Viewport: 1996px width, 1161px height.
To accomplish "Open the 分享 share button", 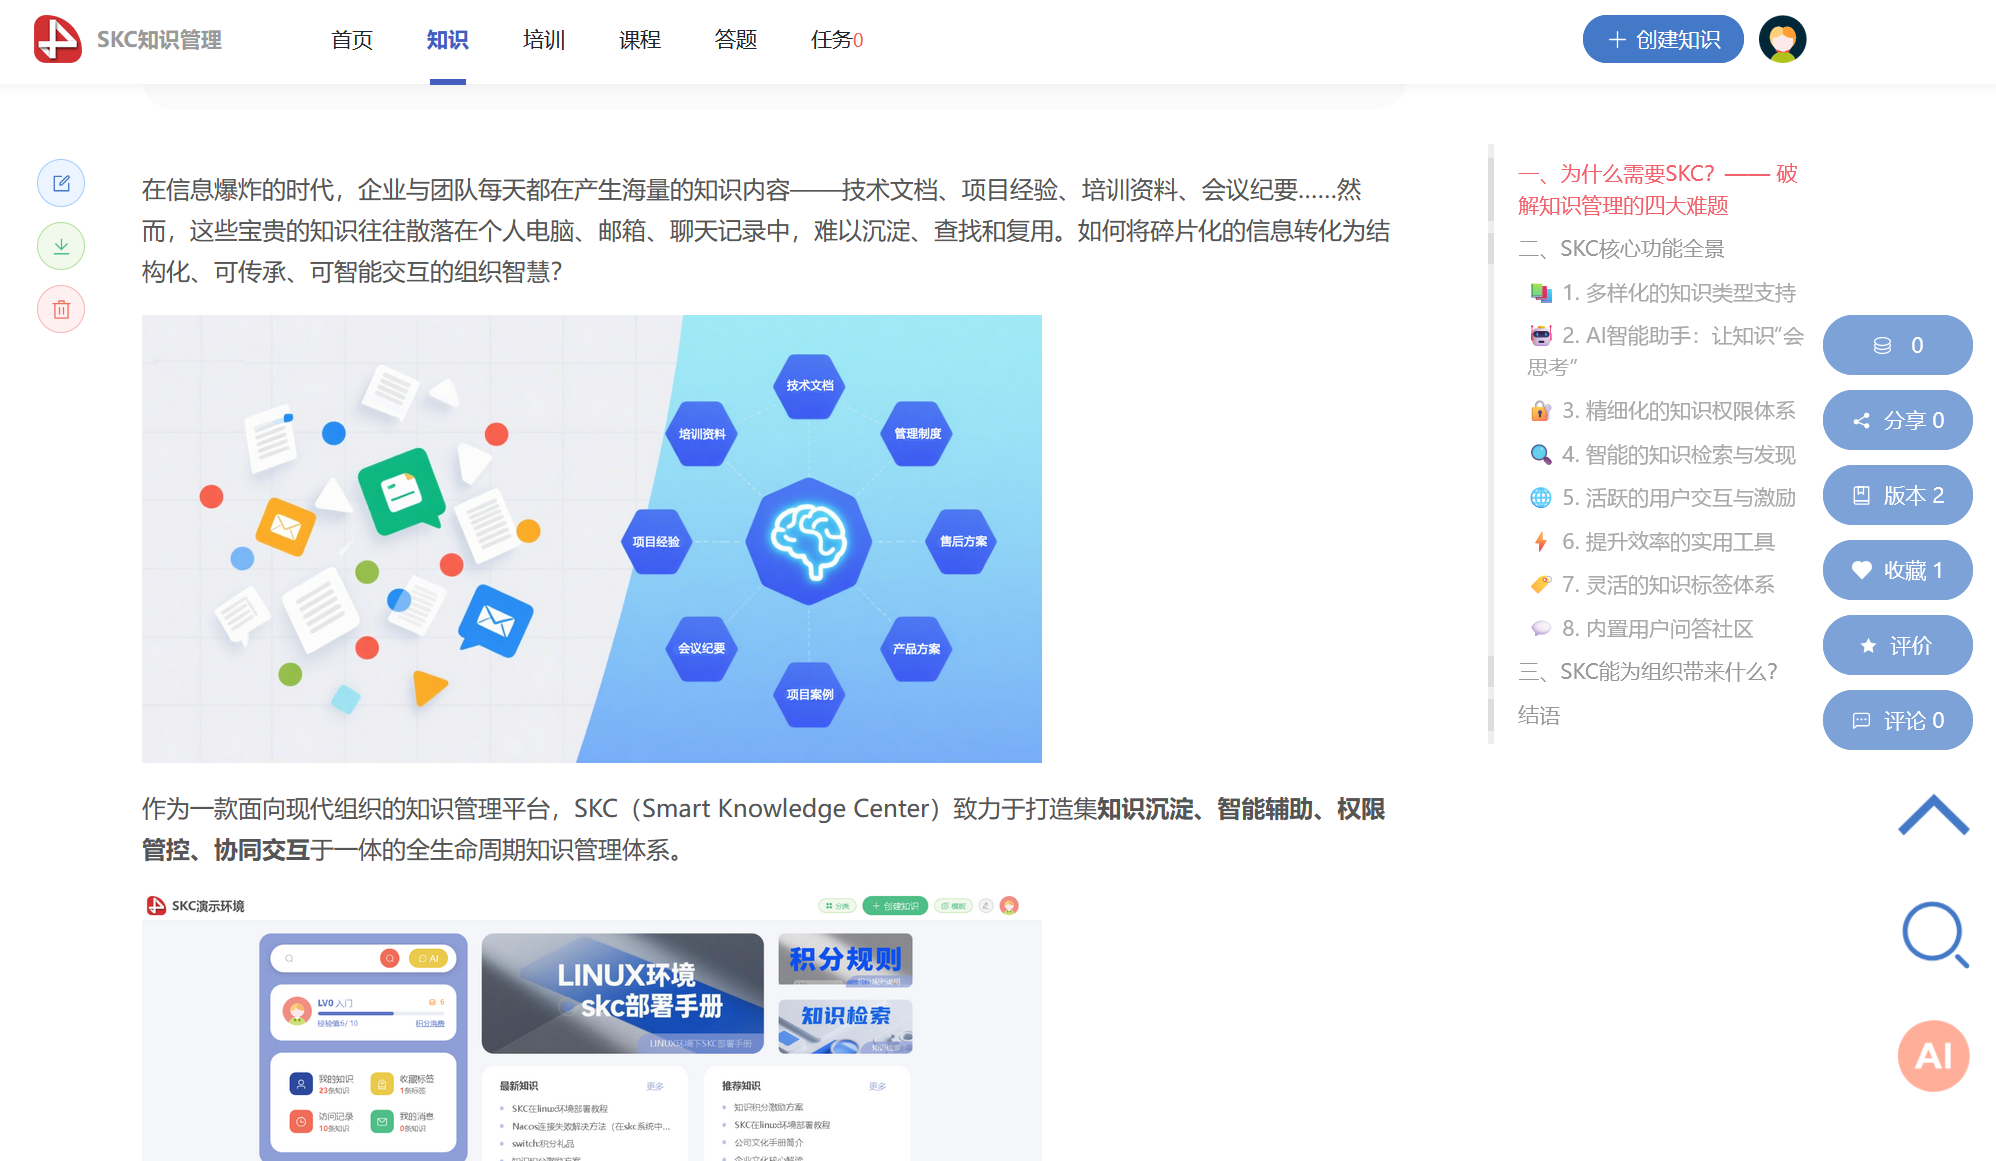I will [x=1897, y=420].
